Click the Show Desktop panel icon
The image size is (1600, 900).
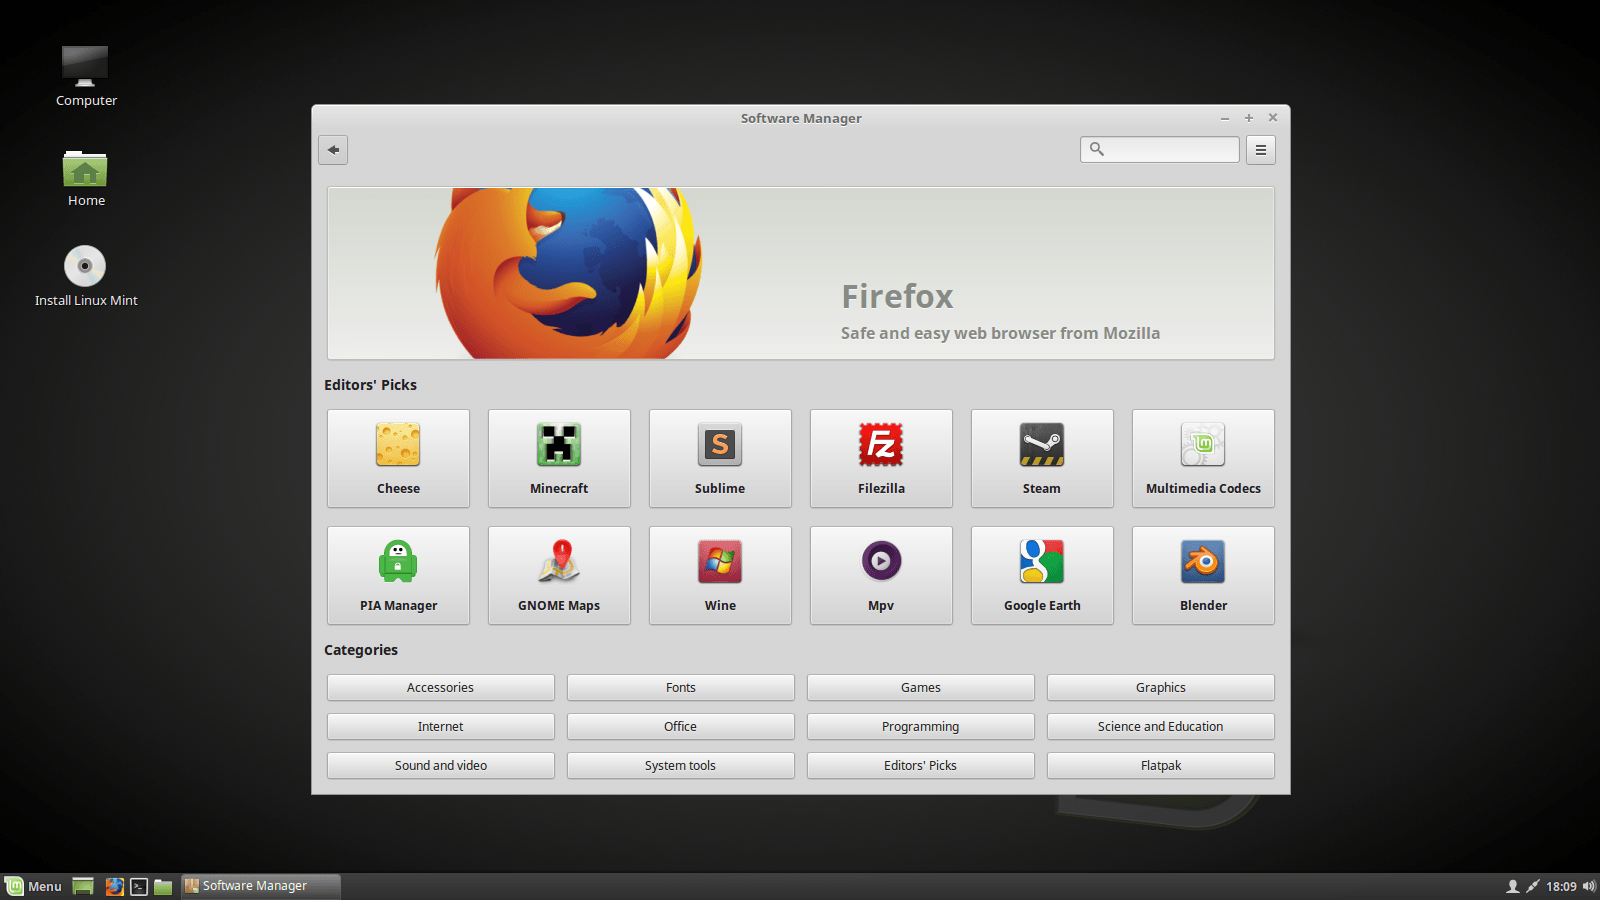pos(83,886)
